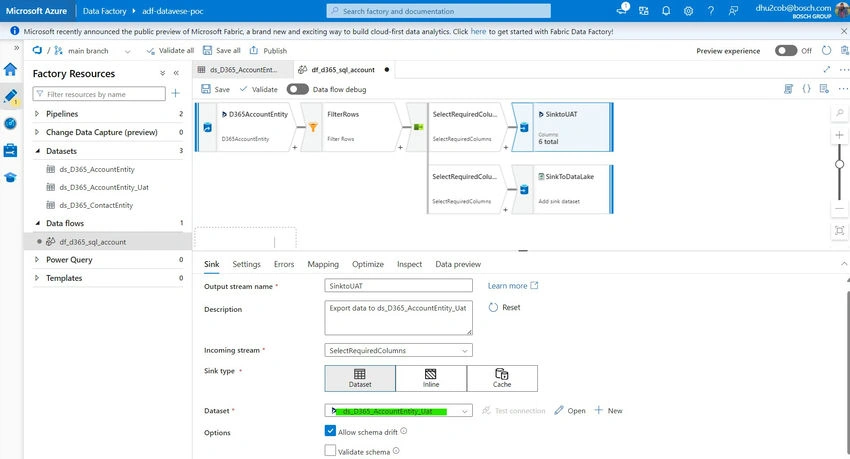Switch to the Mapping tab
Screen dimensions: 850x459
tap(323, 264)
